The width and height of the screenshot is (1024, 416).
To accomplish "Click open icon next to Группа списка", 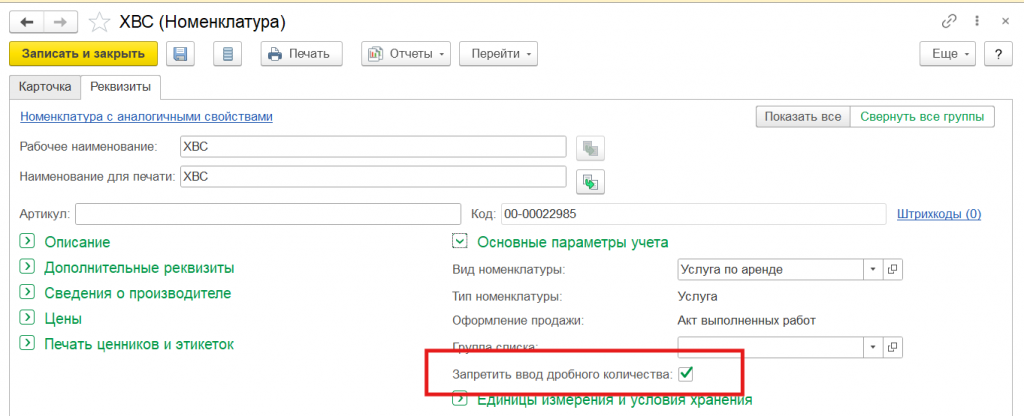I will coord(893,346).
